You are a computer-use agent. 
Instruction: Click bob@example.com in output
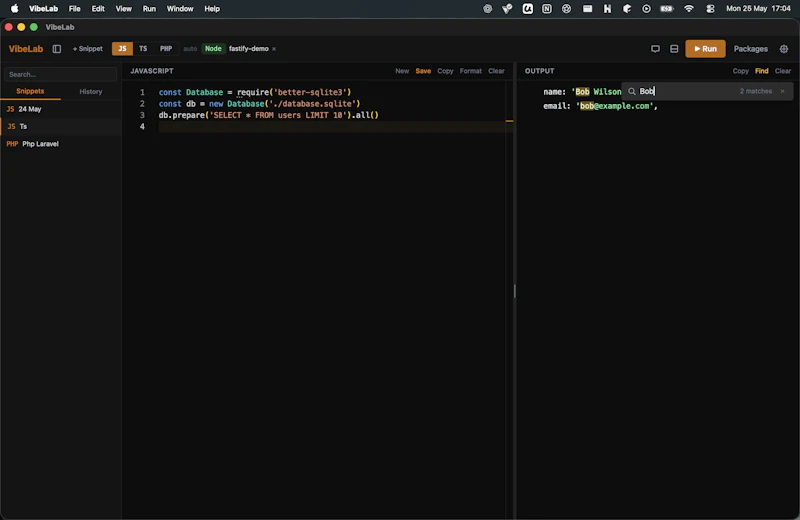[615, 106]
